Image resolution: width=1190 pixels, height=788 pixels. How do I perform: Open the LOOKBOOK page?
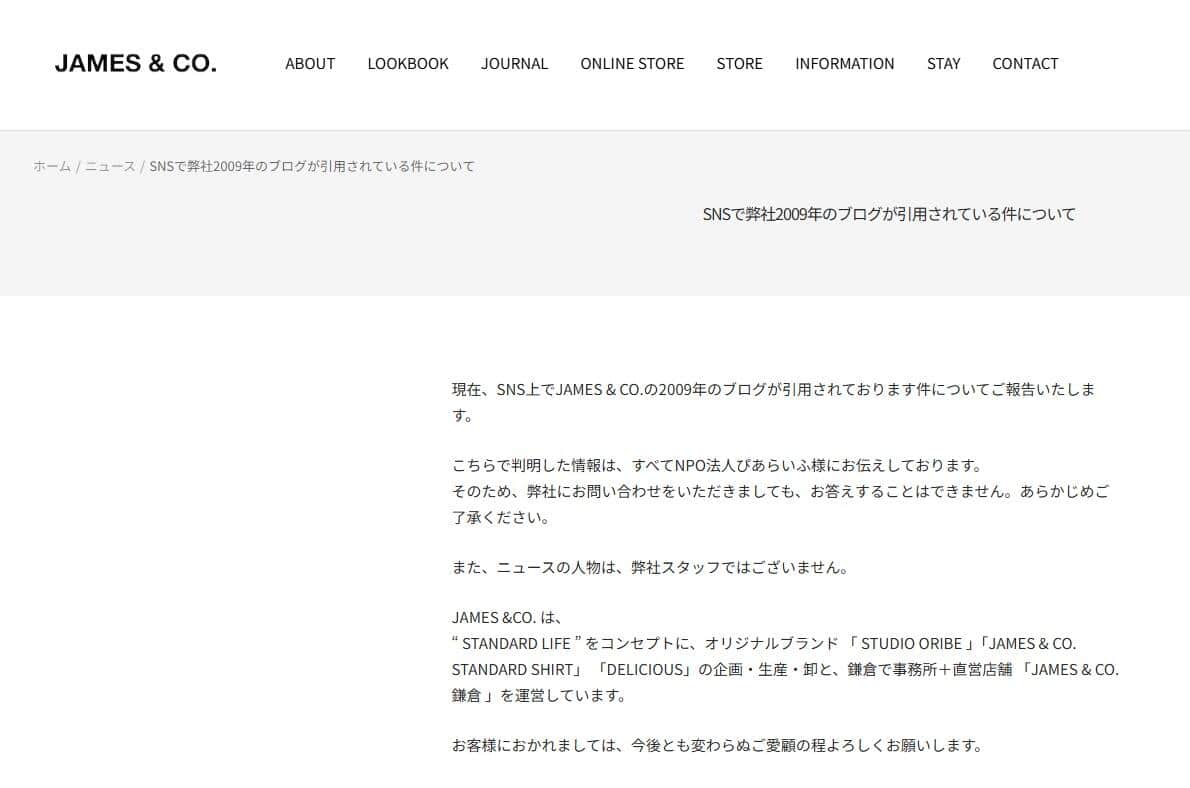point(408,63)
